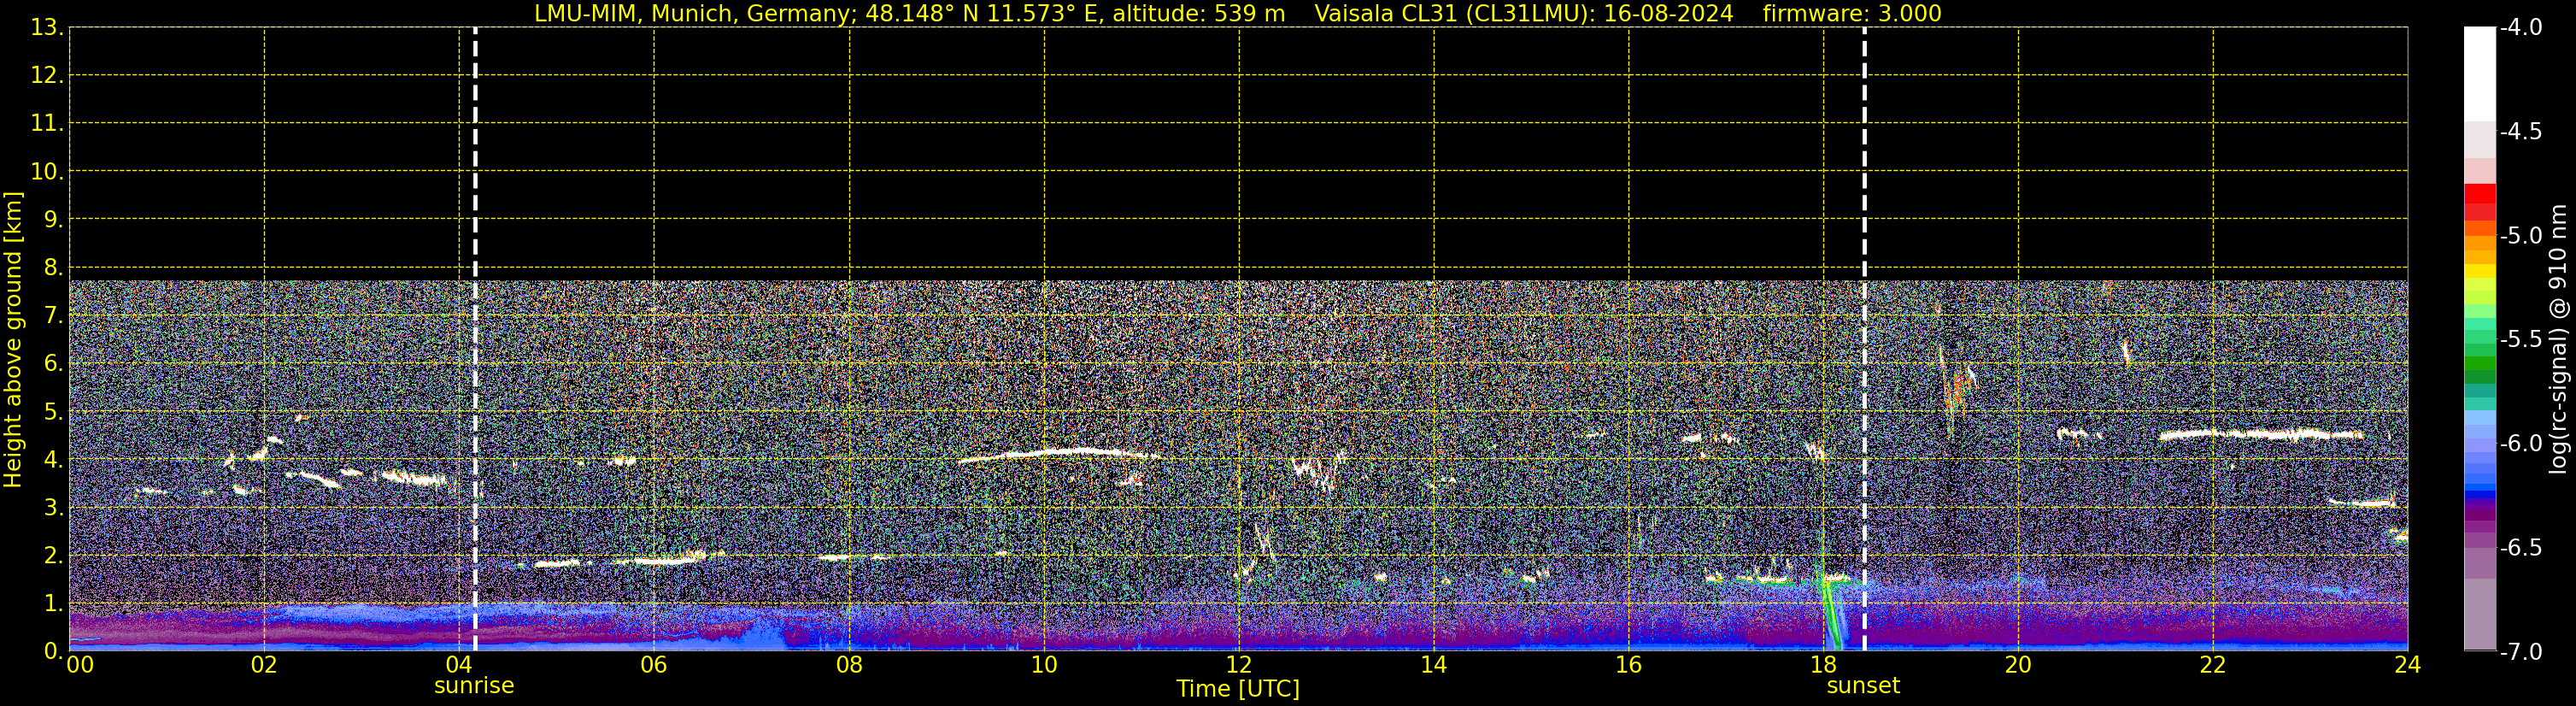
Task: Click the "14" time axis tick label
Action: pyautogui.click(x=1434, y=665)
